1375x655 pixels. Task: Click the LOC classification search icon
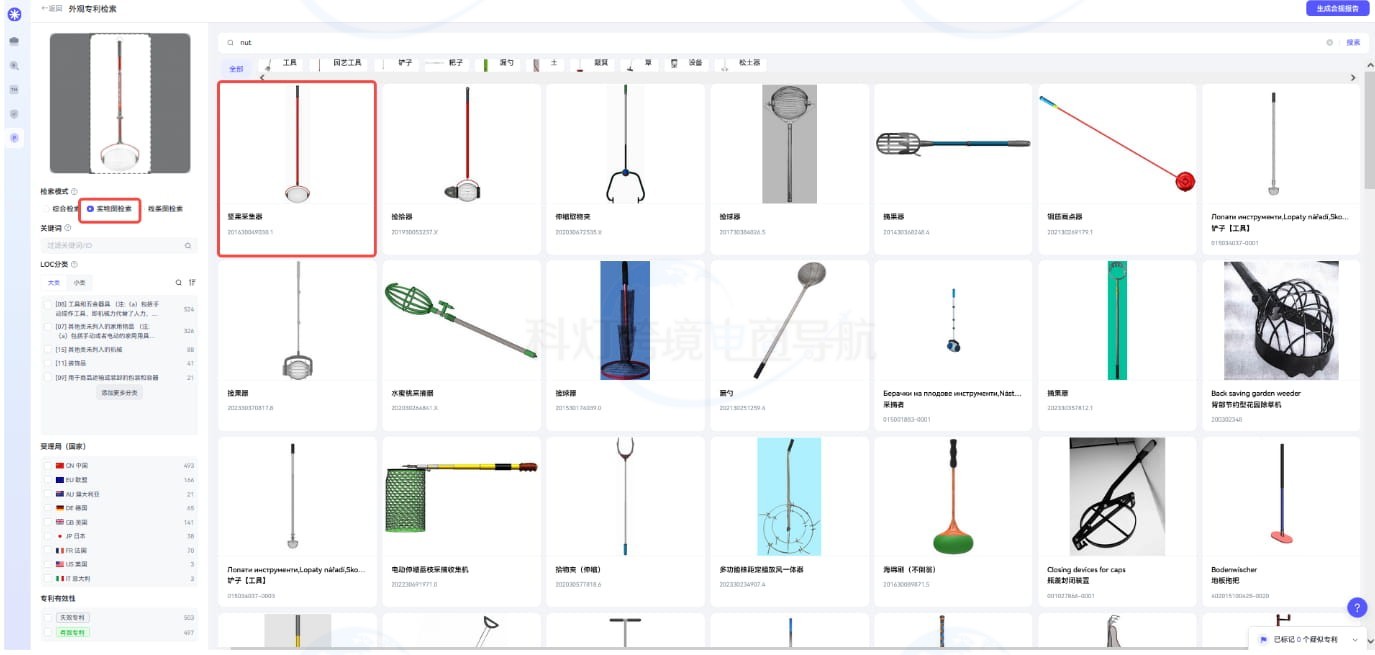click(179, 283)
